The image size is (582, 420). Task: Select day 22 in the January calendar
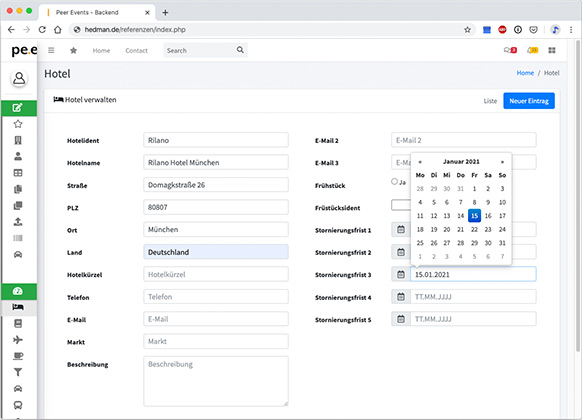coord(474,229)
